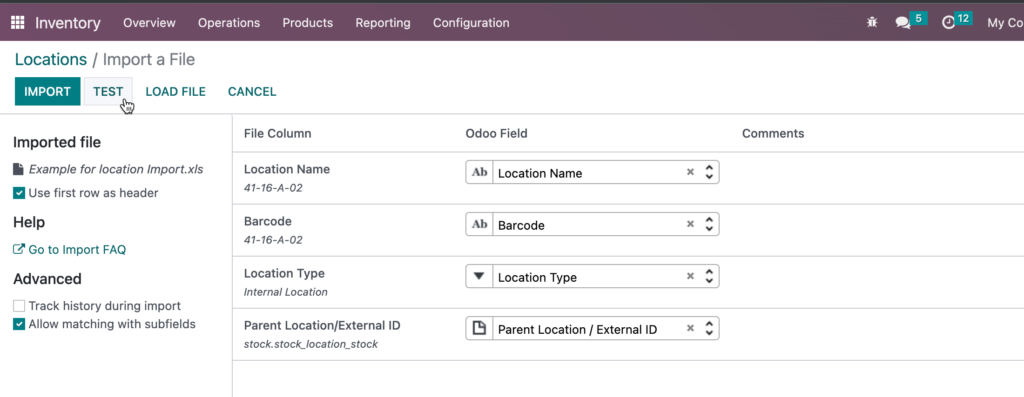The height and width of the screenshot is (397, 1024).
Task: Expand the Location Name field dropdown arrows
Action: coord(709,172)
